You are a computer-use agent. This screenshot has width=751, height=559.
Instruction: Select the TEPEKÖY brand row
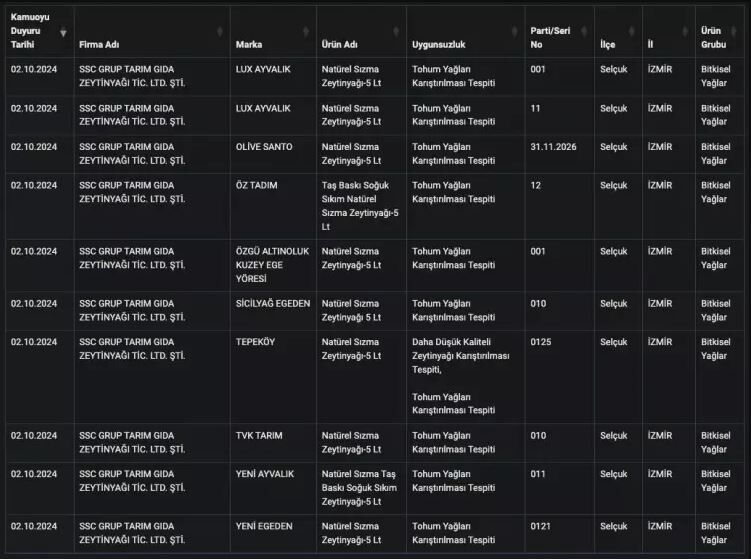255,342
